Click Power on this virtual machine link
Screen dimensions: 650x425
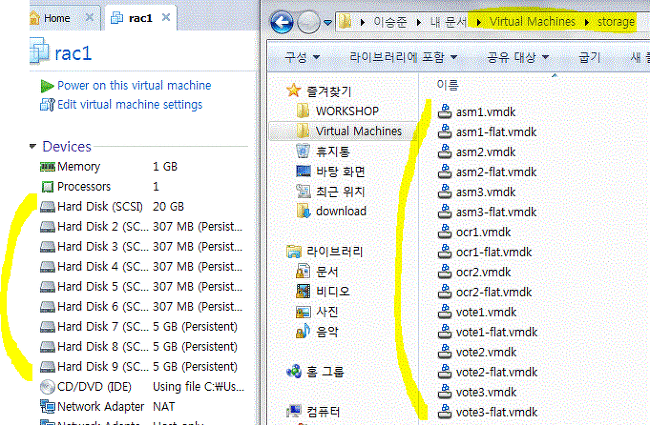(x=134, y=85)
